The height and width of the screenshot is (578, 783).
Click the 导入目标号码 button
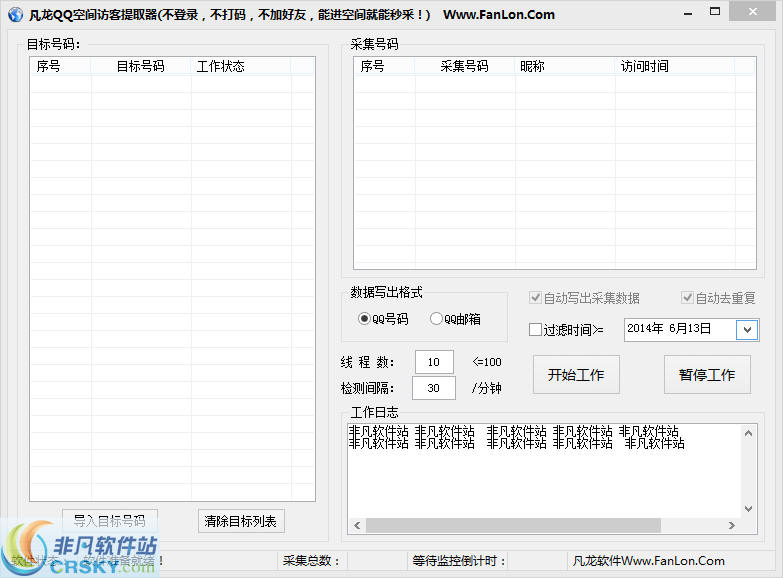pyautogui.click(x=110, y=521)
